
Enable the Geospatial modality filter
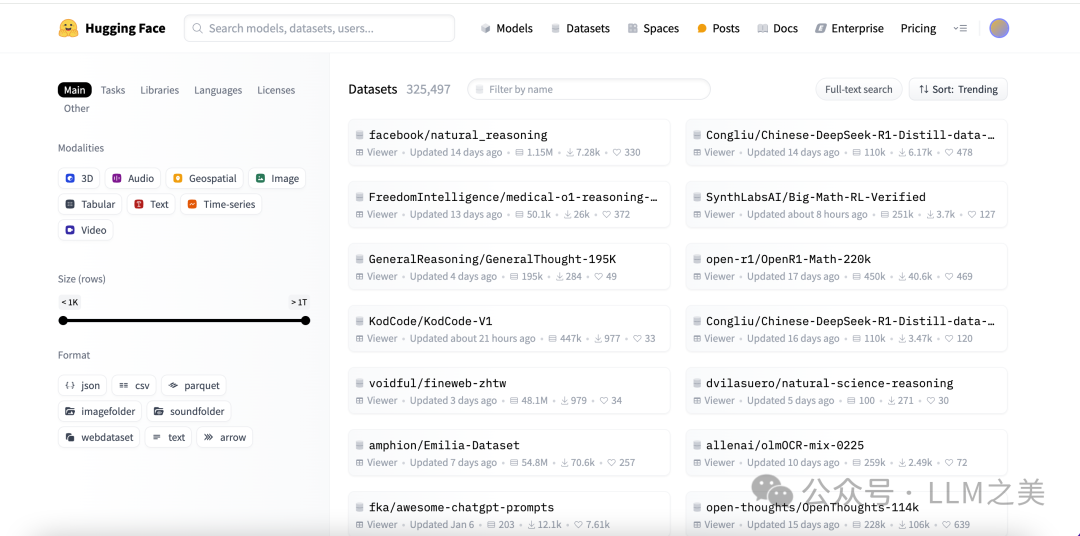coord(205,178)
